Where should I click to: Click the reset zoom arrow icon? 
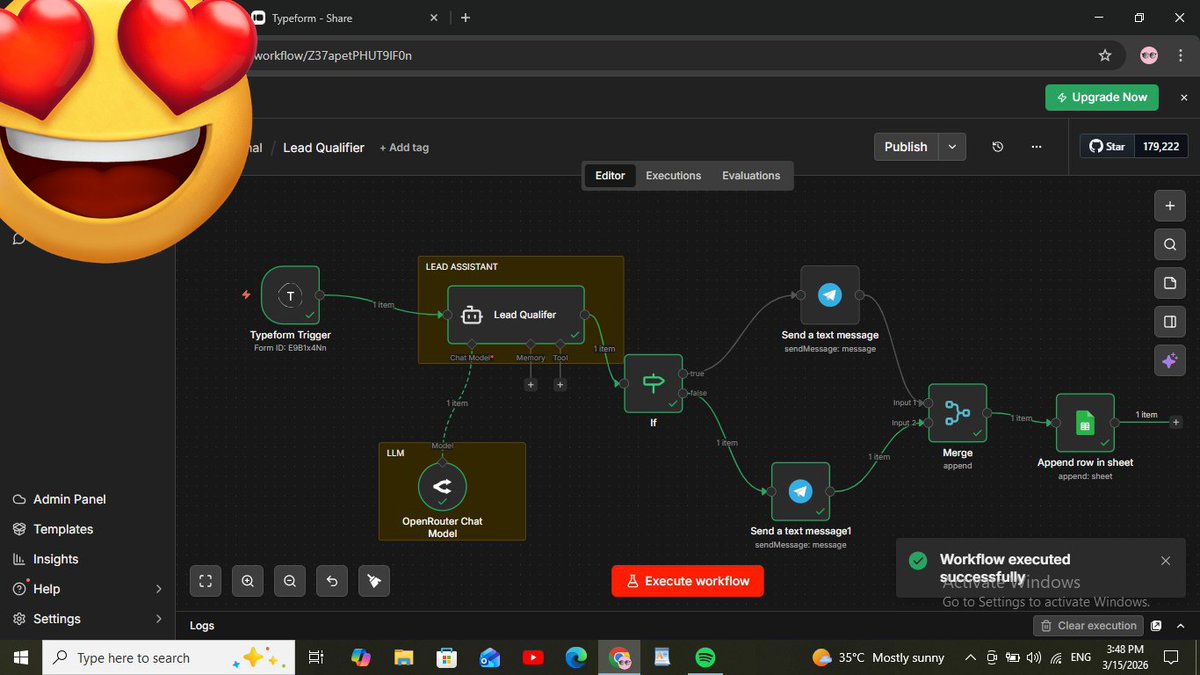332,580
